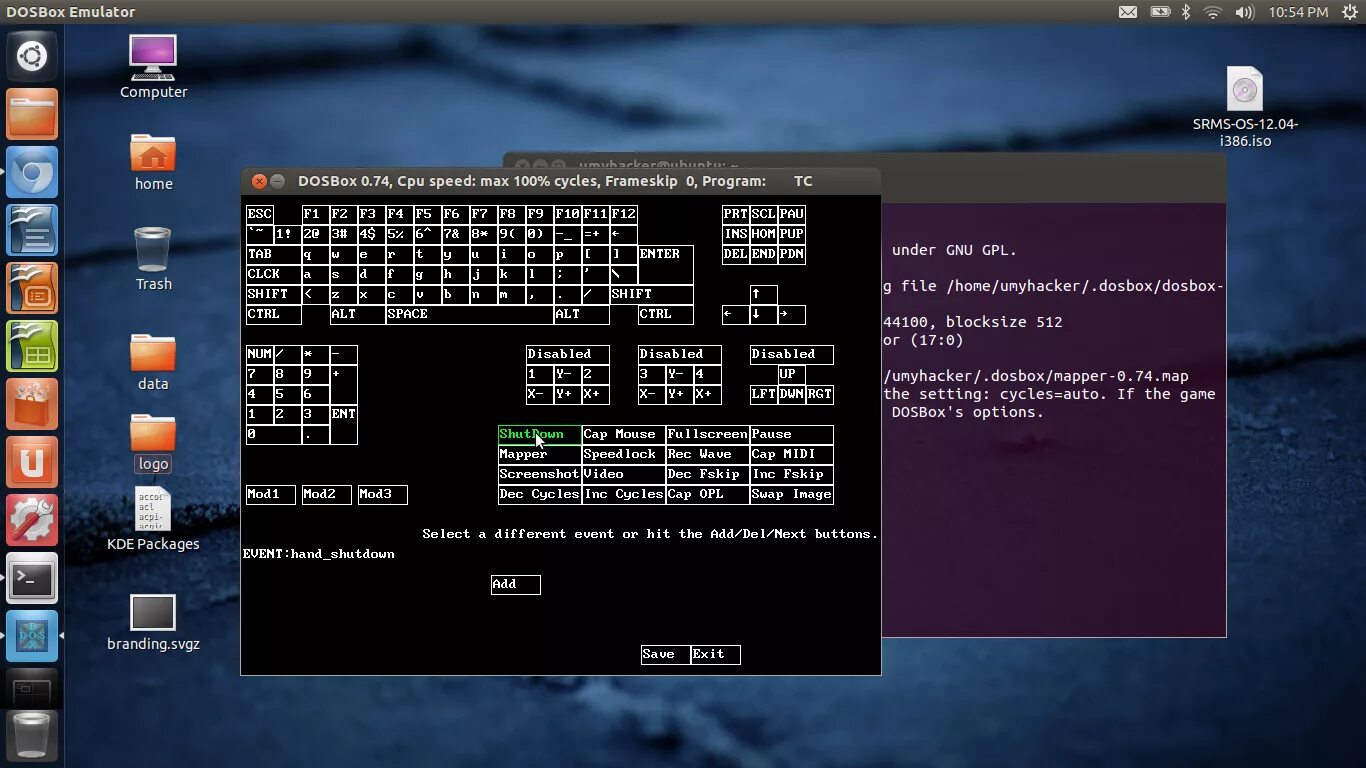Exit the DOSBox mapper

[x=715, y=654]
